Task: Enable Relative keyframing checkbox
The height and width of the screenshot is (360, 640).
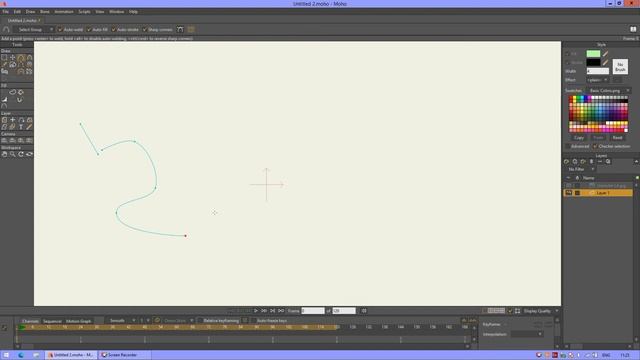Action: [x=200, y=321]
